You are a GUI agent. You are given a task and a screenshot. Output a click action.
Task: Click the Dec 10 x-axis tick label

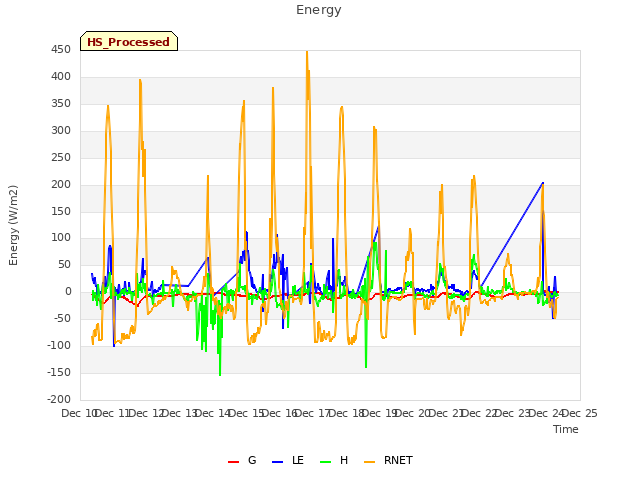point(79,413)
